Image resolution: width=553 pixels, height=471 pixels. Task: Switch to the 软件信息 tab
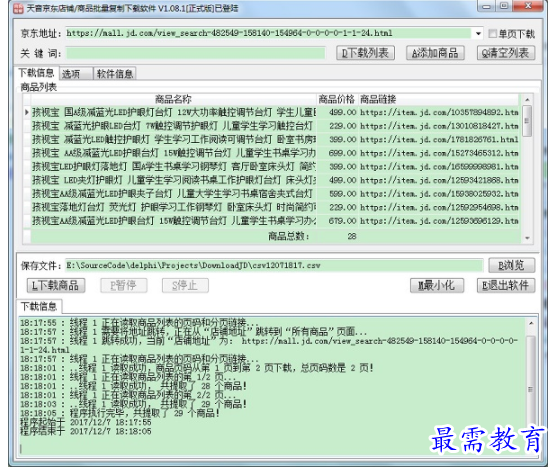coord(115,74)
